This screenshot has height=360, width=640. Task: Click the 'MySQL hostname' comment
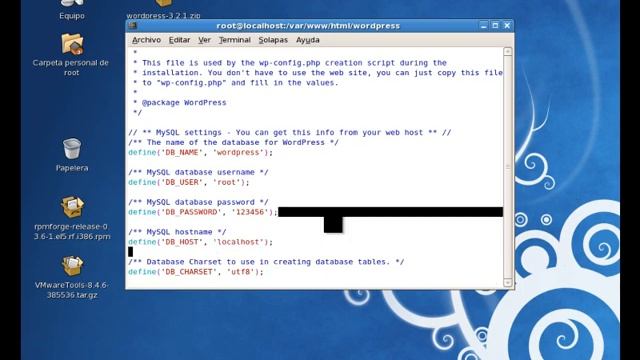pyautogui.click(x=177, y=232)
